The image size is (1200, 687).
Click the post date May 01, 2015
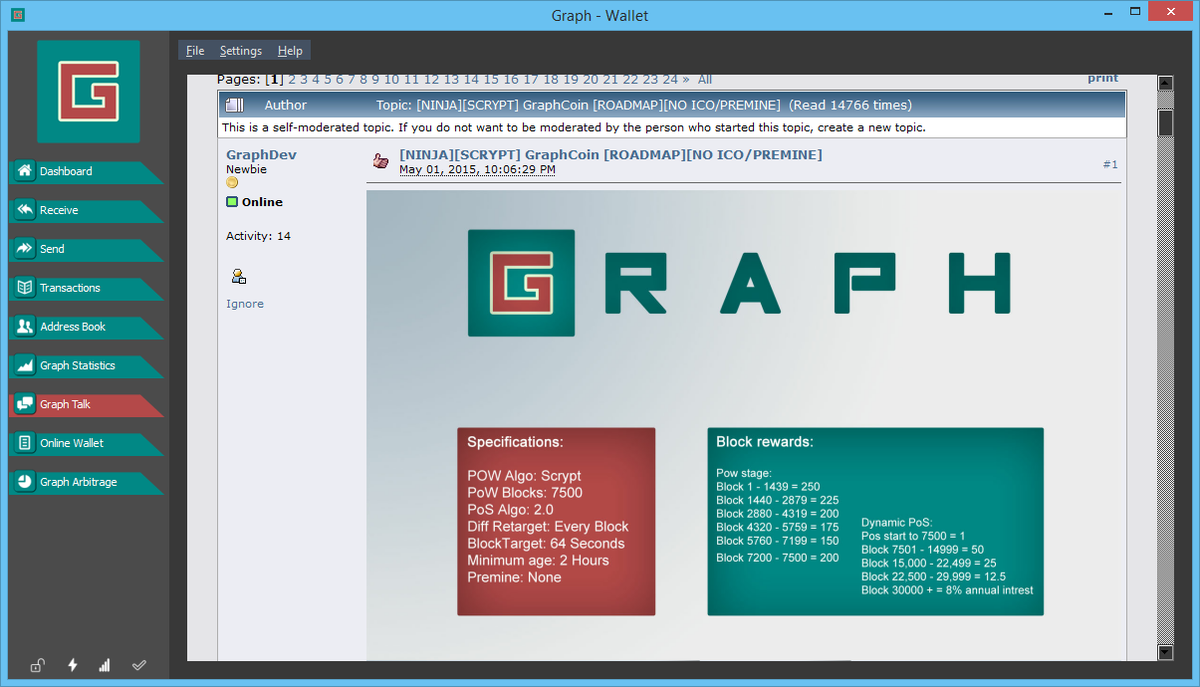coord(477,170)
